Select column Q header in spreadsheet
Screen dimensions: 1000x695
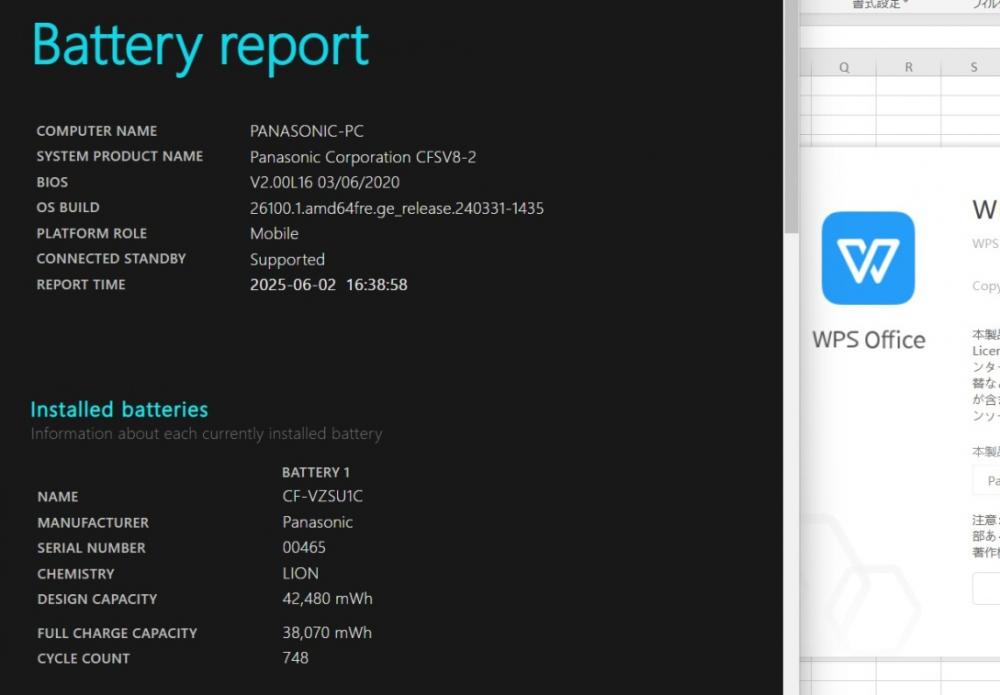tap(844, 67)
